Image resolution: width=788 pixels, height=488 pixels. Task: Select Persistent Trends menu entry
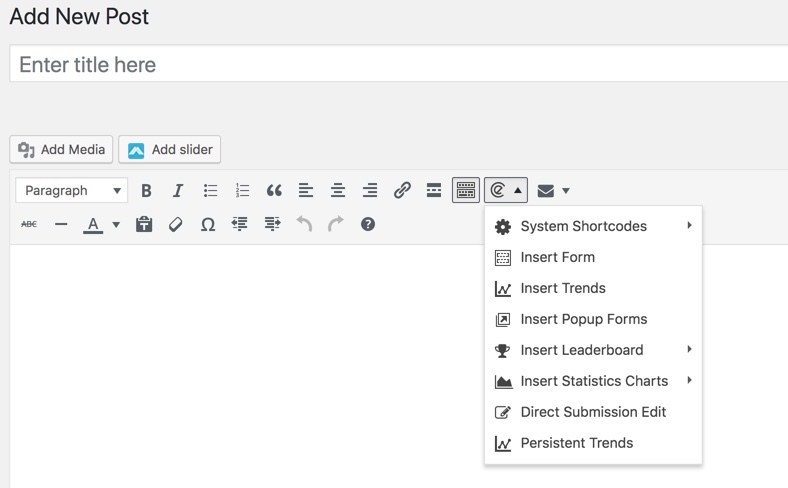(576, 443)
